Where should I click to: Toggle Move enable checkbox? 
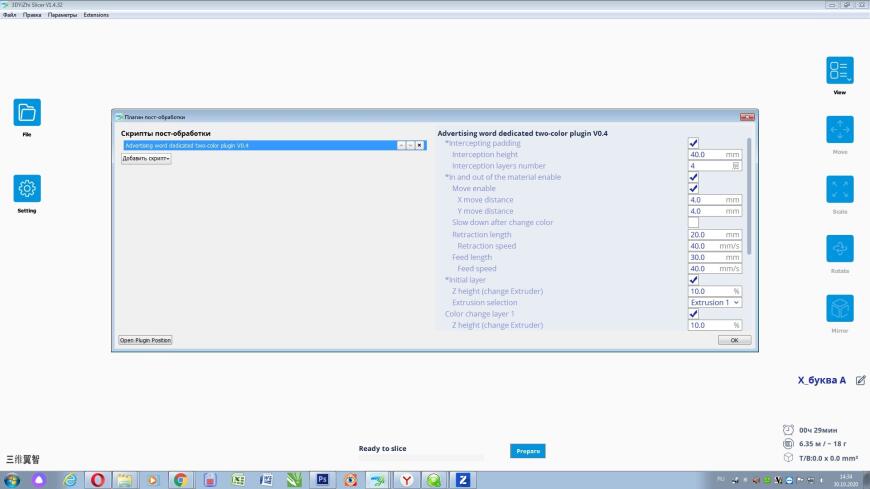pyautogui.click(x=693, y=189)
